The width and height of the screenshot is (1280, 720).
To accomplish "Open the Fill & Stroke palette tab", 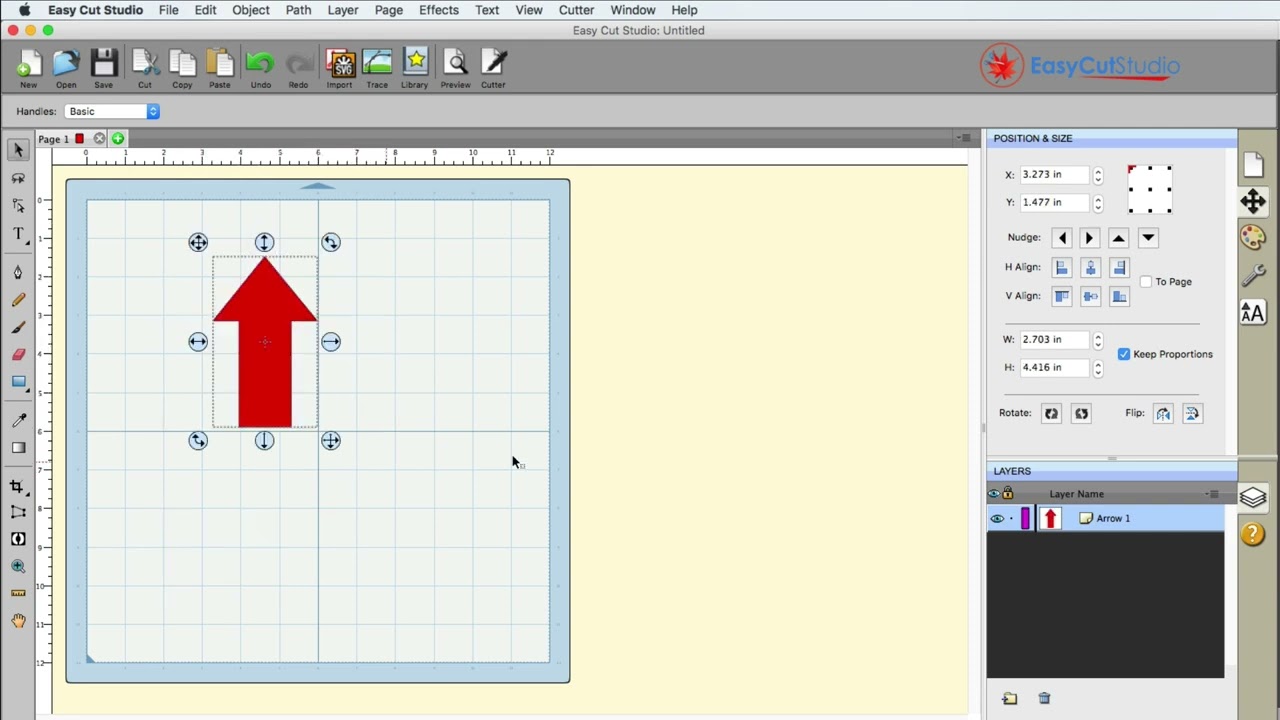I will point(1253,237).
